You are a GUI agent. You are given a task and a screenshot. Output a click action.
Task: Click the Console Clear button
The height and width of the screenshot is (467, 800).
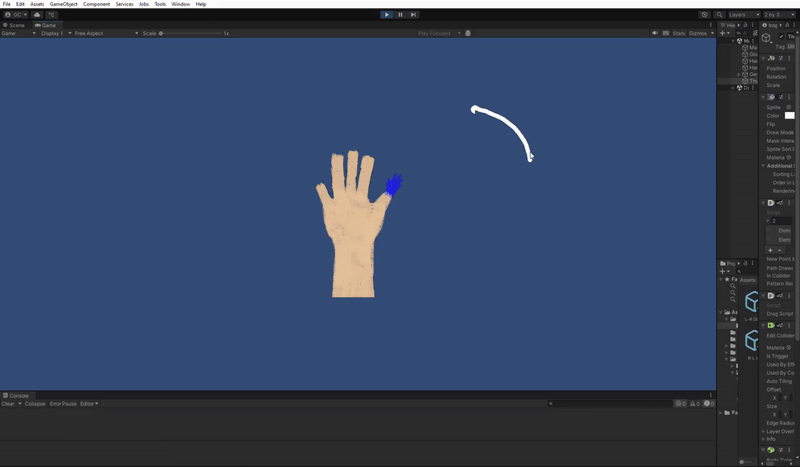(8, 404)
